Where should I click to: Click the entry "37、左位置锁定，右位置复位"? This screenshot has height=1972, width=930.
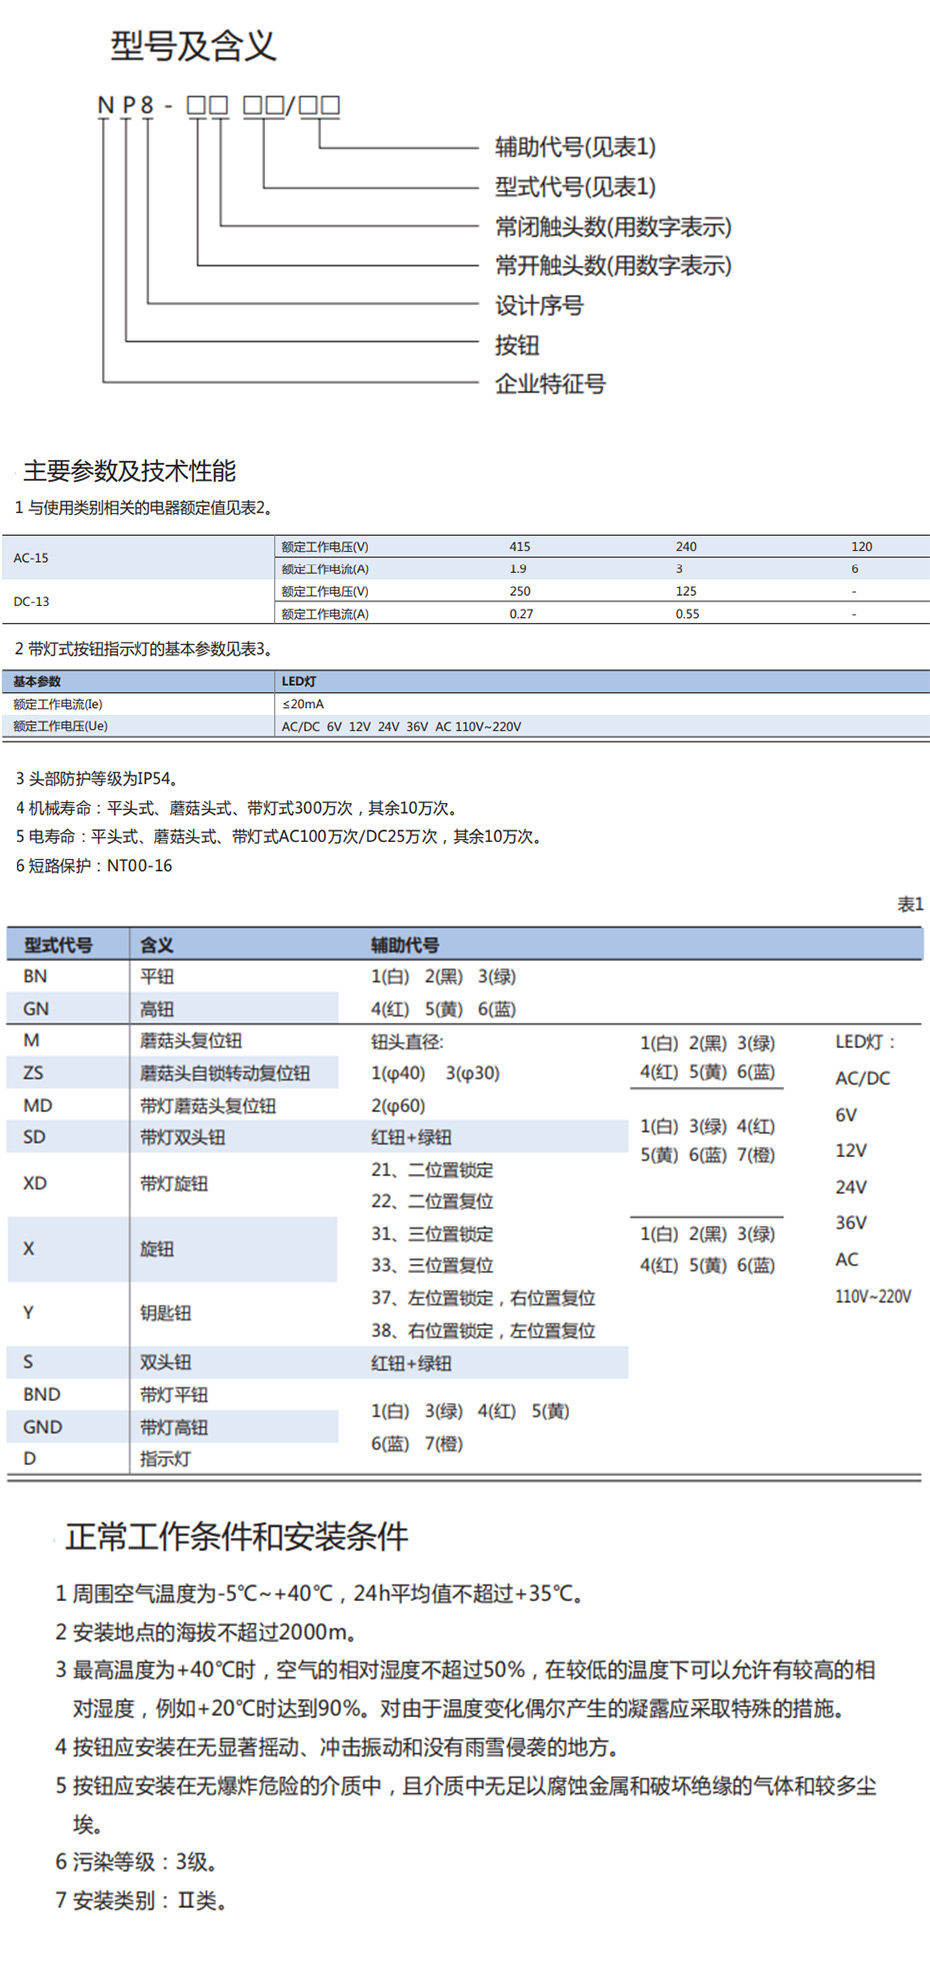(x=483, y=1298)
